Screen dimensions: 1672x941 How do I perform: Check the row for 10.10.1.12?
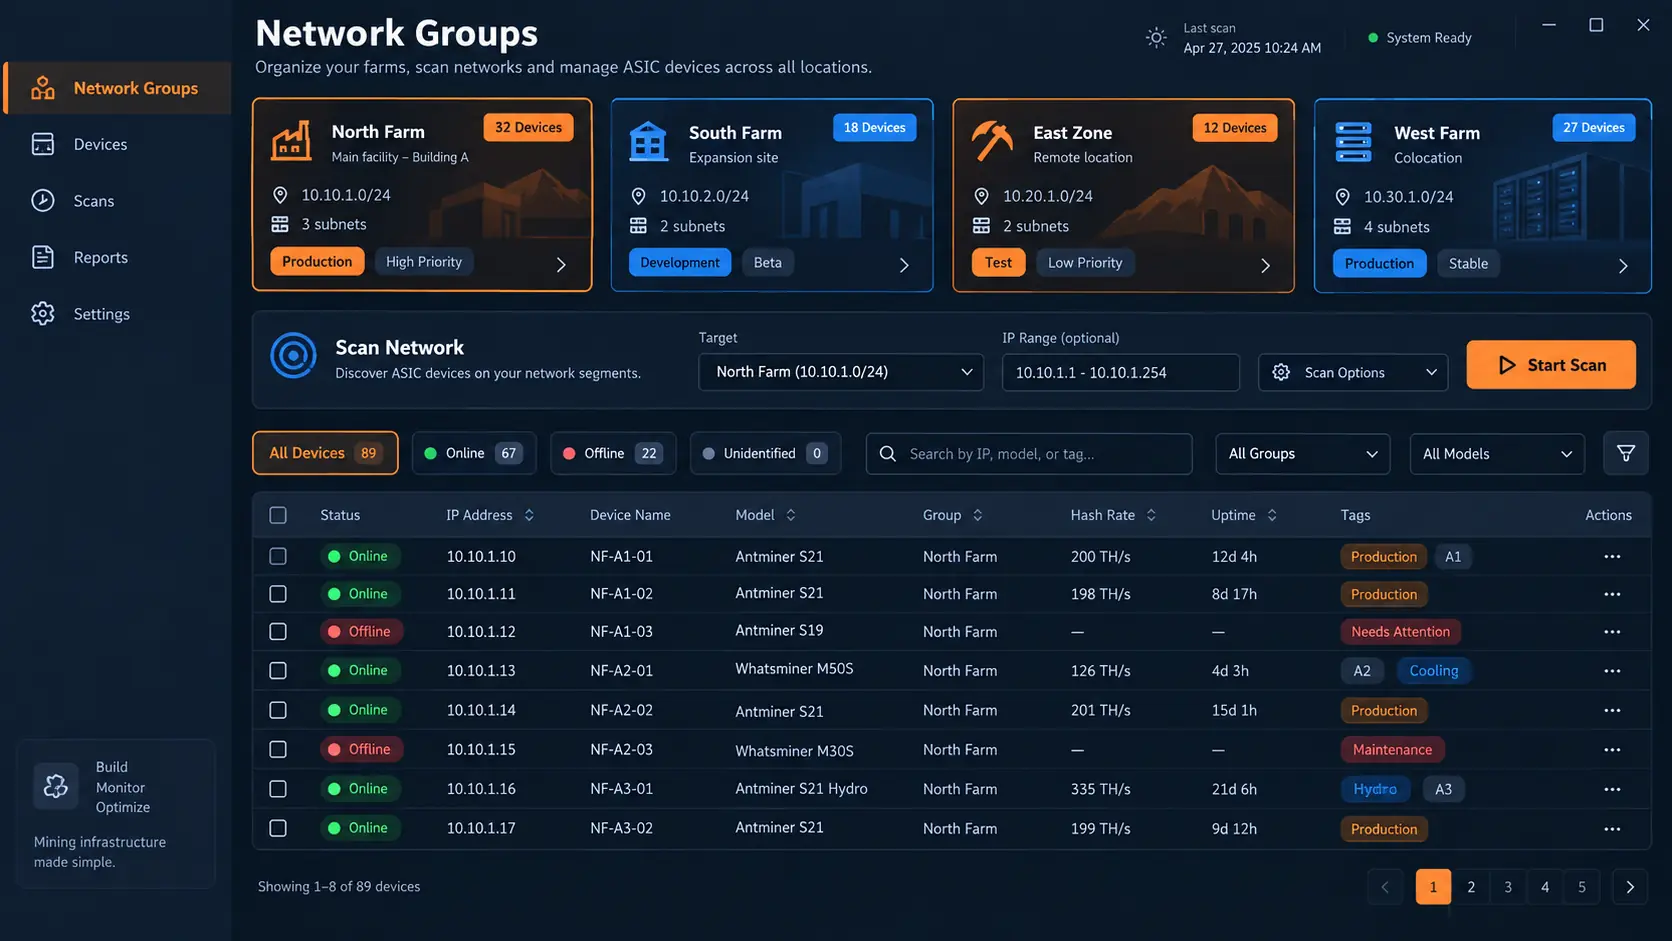pyautogui.click(x=278, y=632)
